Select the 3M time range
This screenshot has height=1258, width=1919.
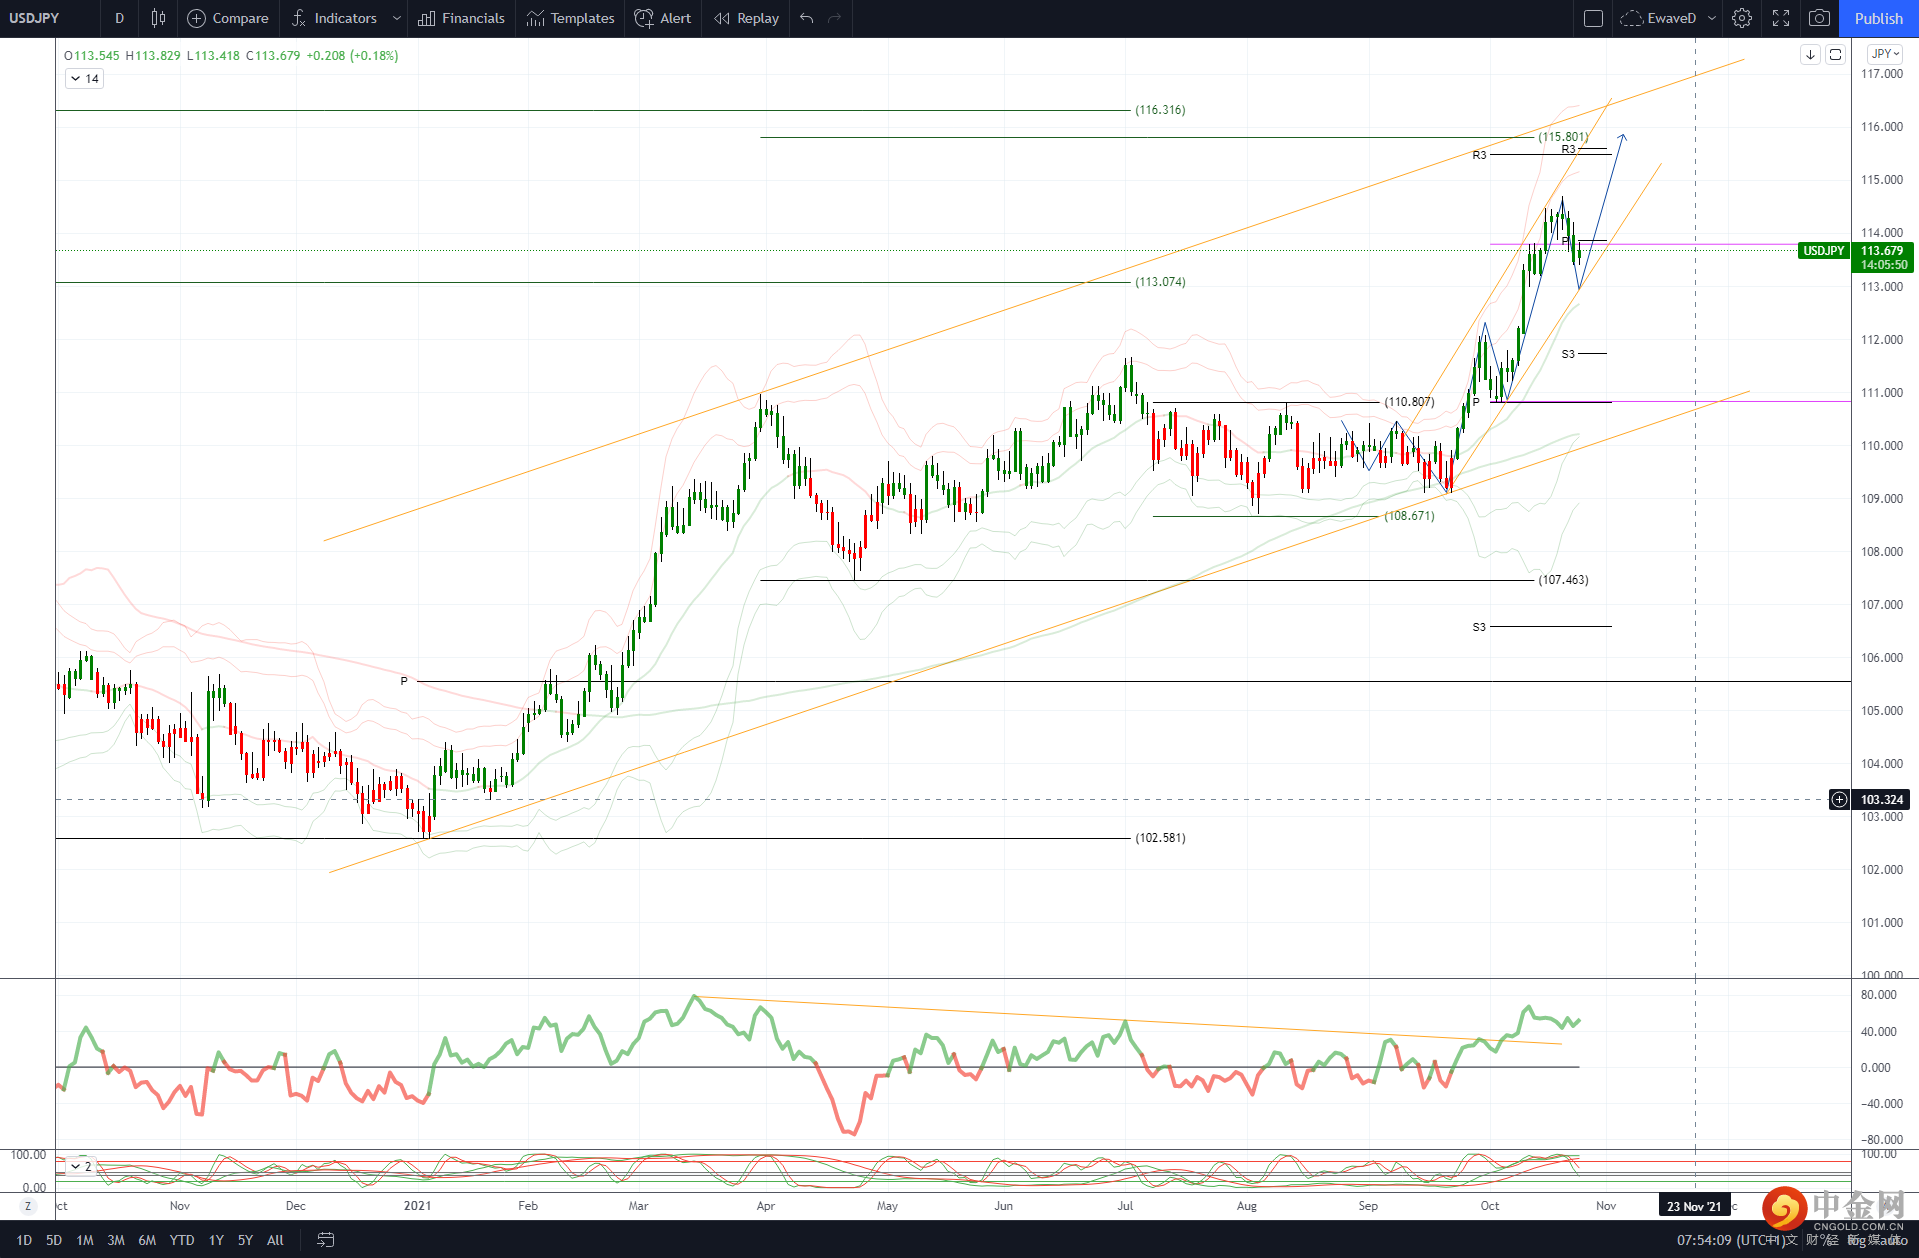(x=116, y=1240)
